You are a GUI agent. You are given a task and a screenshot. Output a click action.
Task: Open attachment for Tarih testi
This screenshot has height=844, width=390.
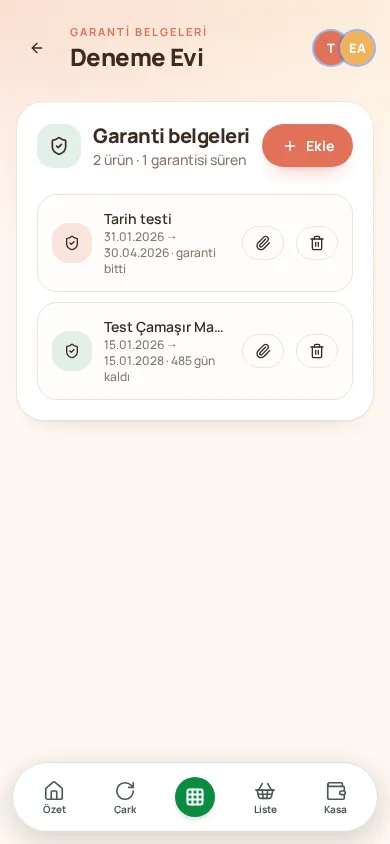[263, 243]
